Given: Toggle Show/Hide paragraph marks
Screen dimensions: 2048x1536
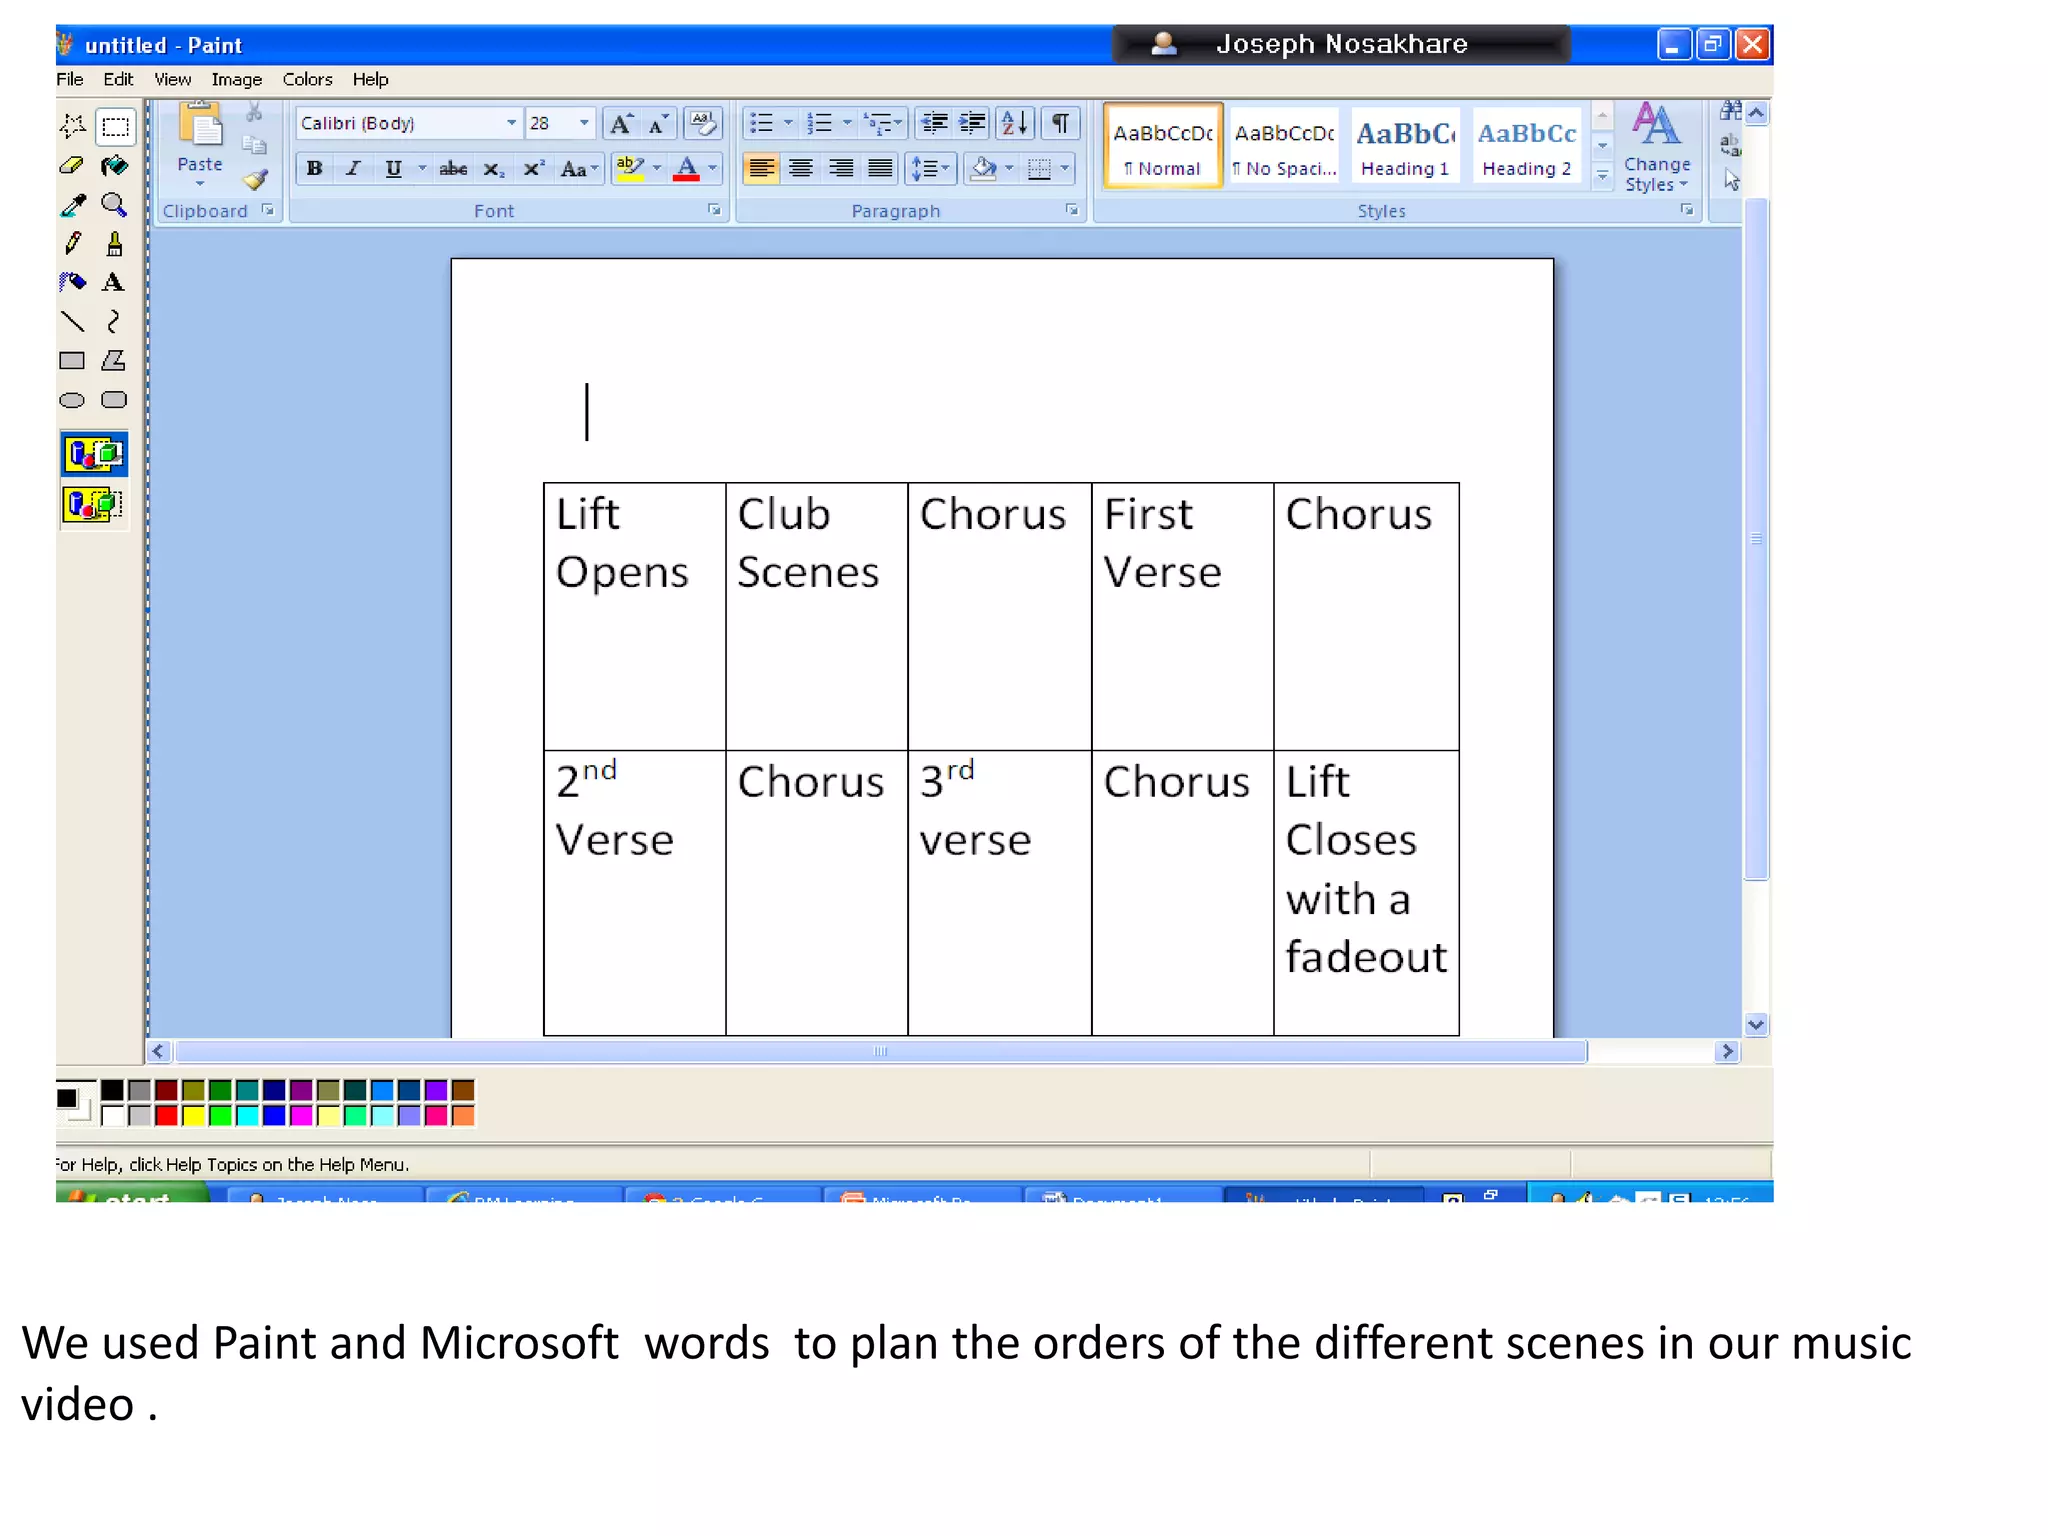Looking at the screenshot, I should click(1060, 123).
